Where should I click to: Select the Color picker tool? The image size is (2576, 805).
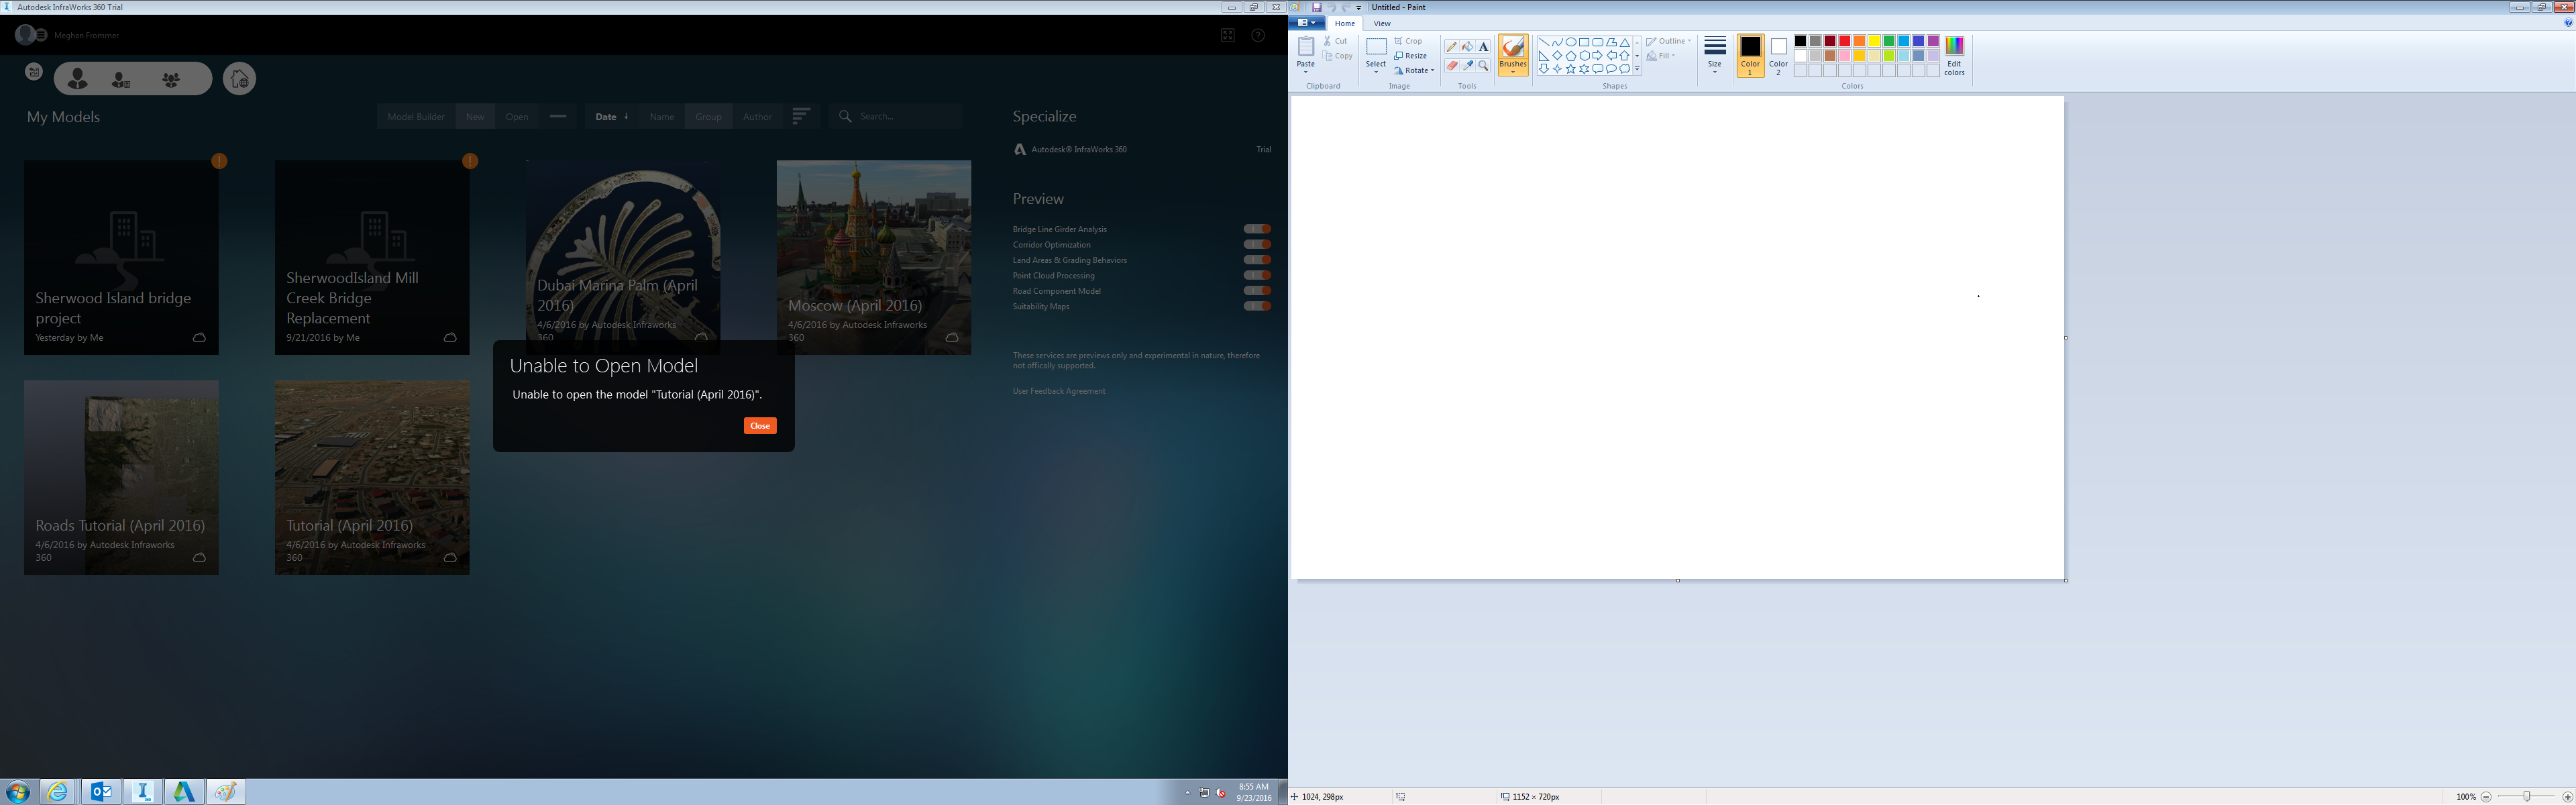coord(1467,66)
